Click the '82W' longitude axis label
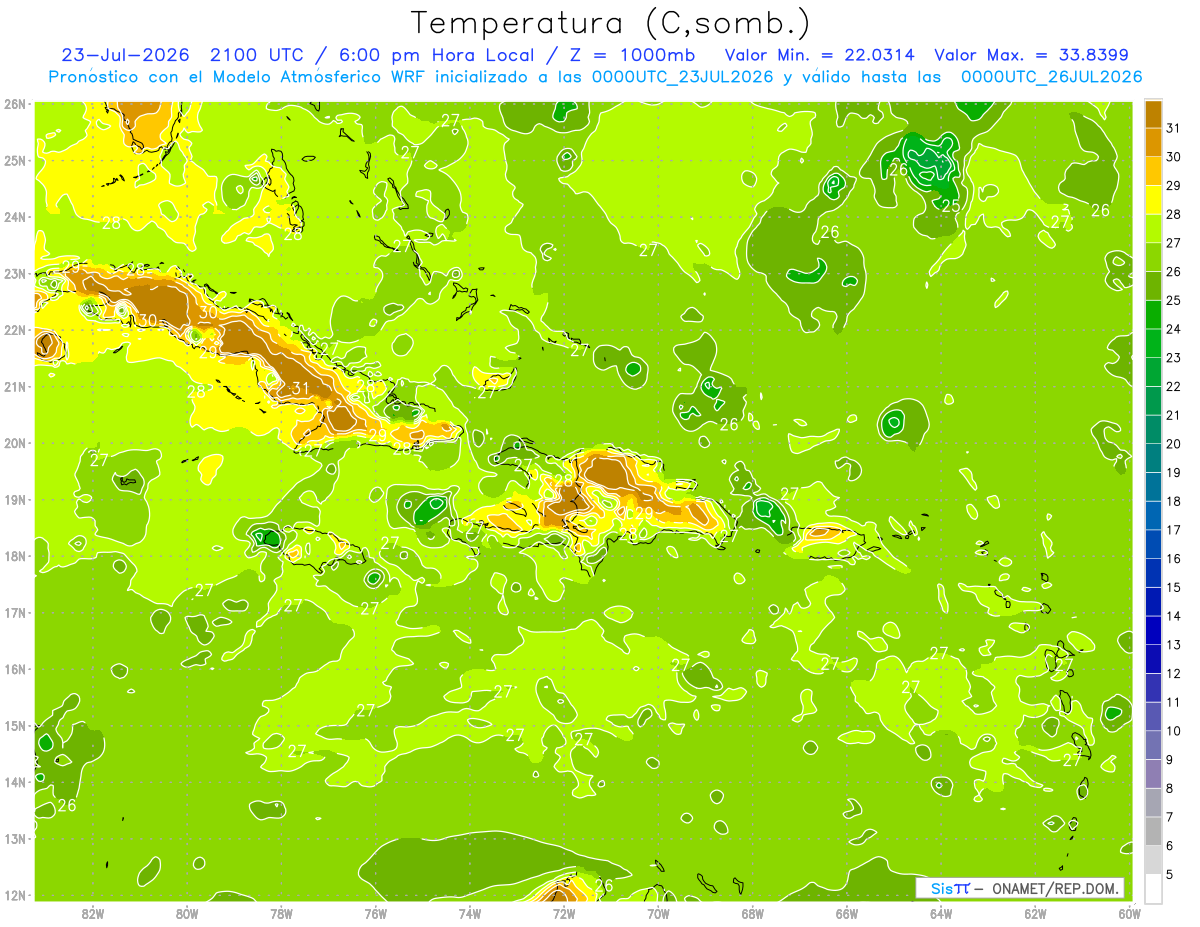 pos(93,912)
